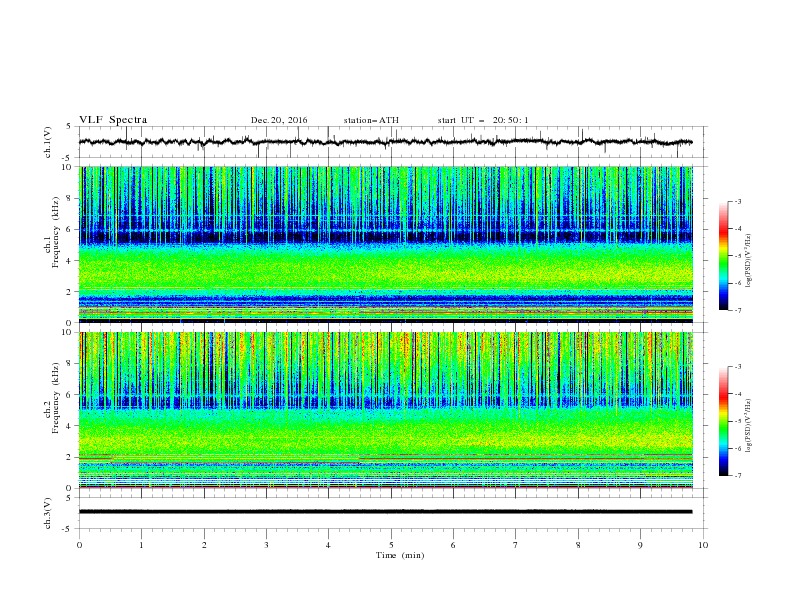This screenshot has height=612, width=792.
Task: Click the "9" tick on the time axis
Action: click(x=640, y=545)
